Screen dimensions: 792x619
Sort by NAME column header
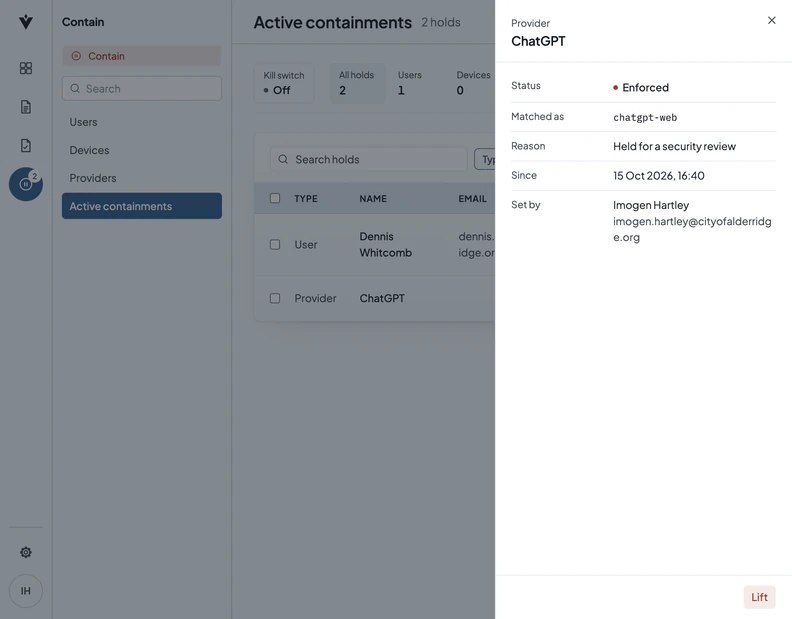coord(373,199)
